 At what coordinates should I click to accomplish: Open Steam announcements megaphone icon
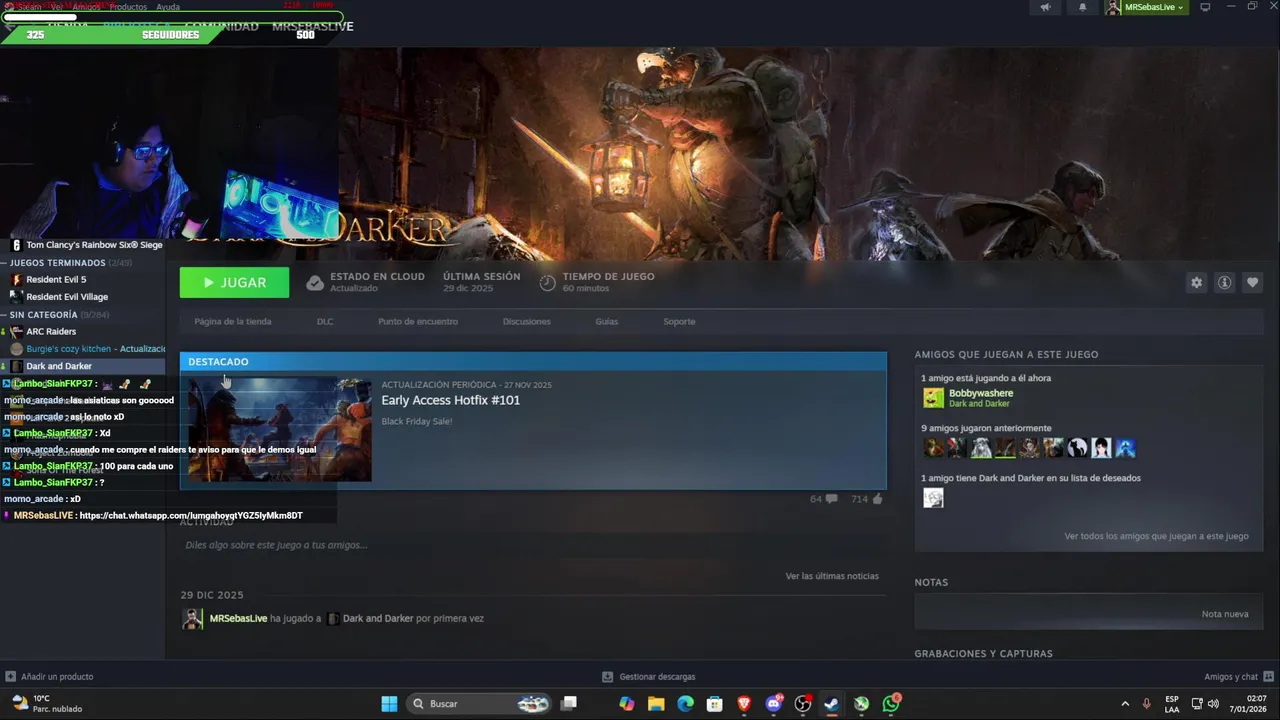1045,7
